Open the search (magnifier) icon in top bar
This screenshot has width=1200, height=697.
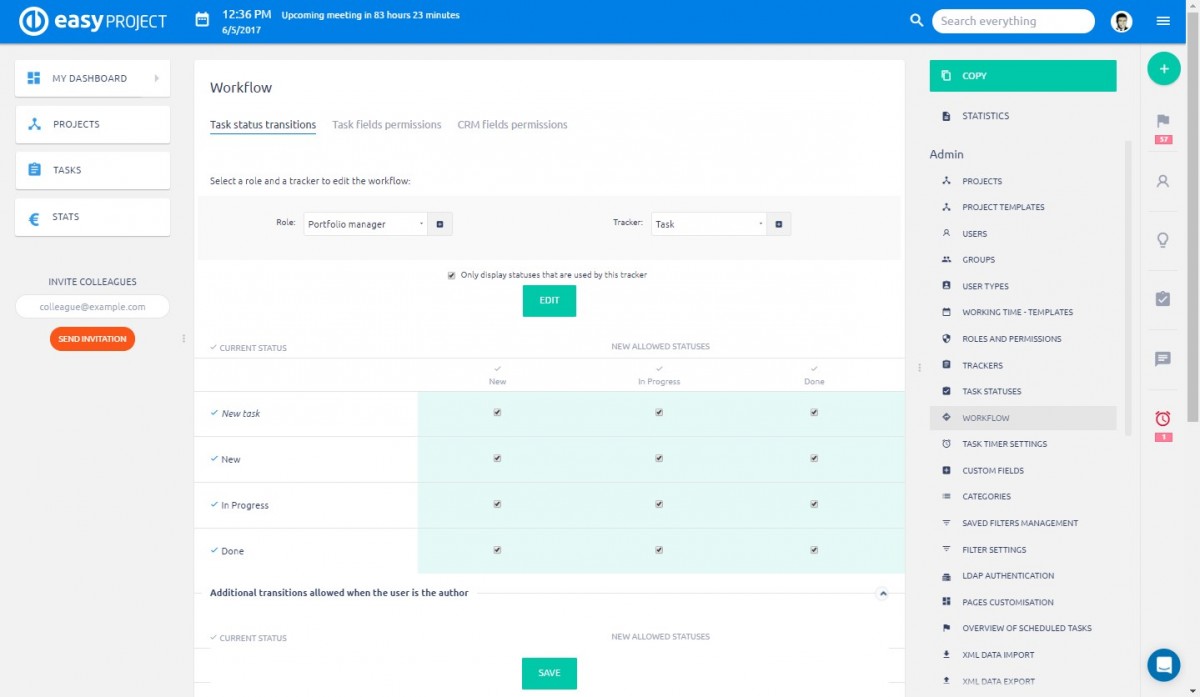pyautogui.click(x=916, y=20)
